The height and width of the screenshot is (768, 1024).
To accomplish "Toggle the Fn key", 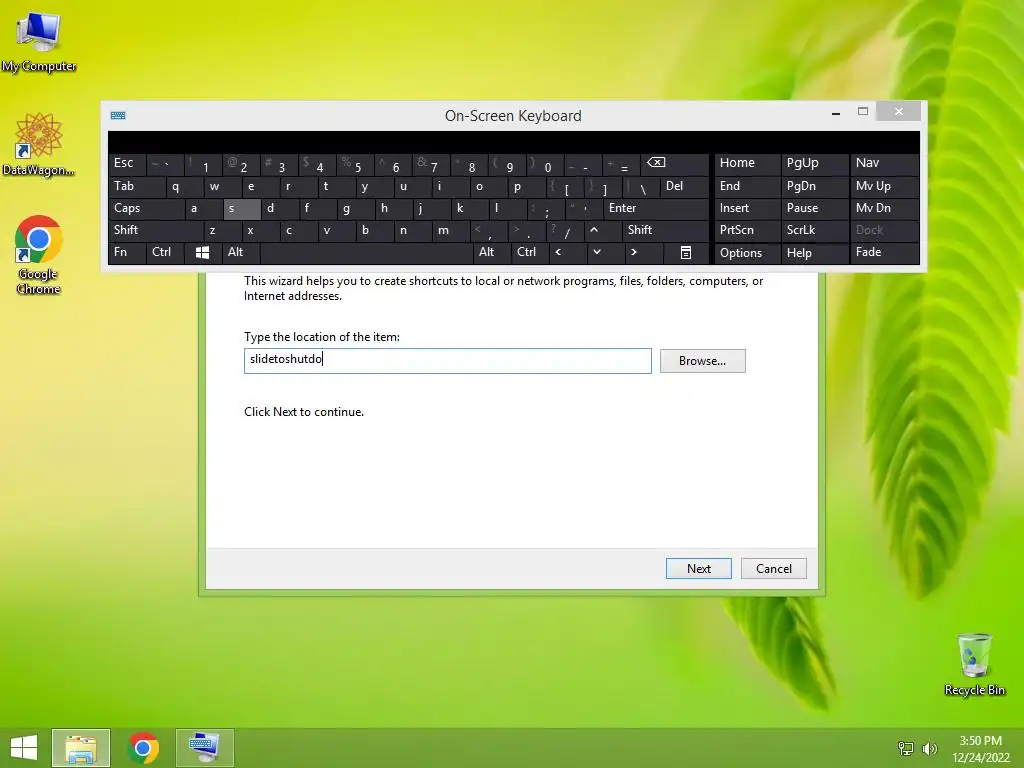I will (x=127, y=253).
